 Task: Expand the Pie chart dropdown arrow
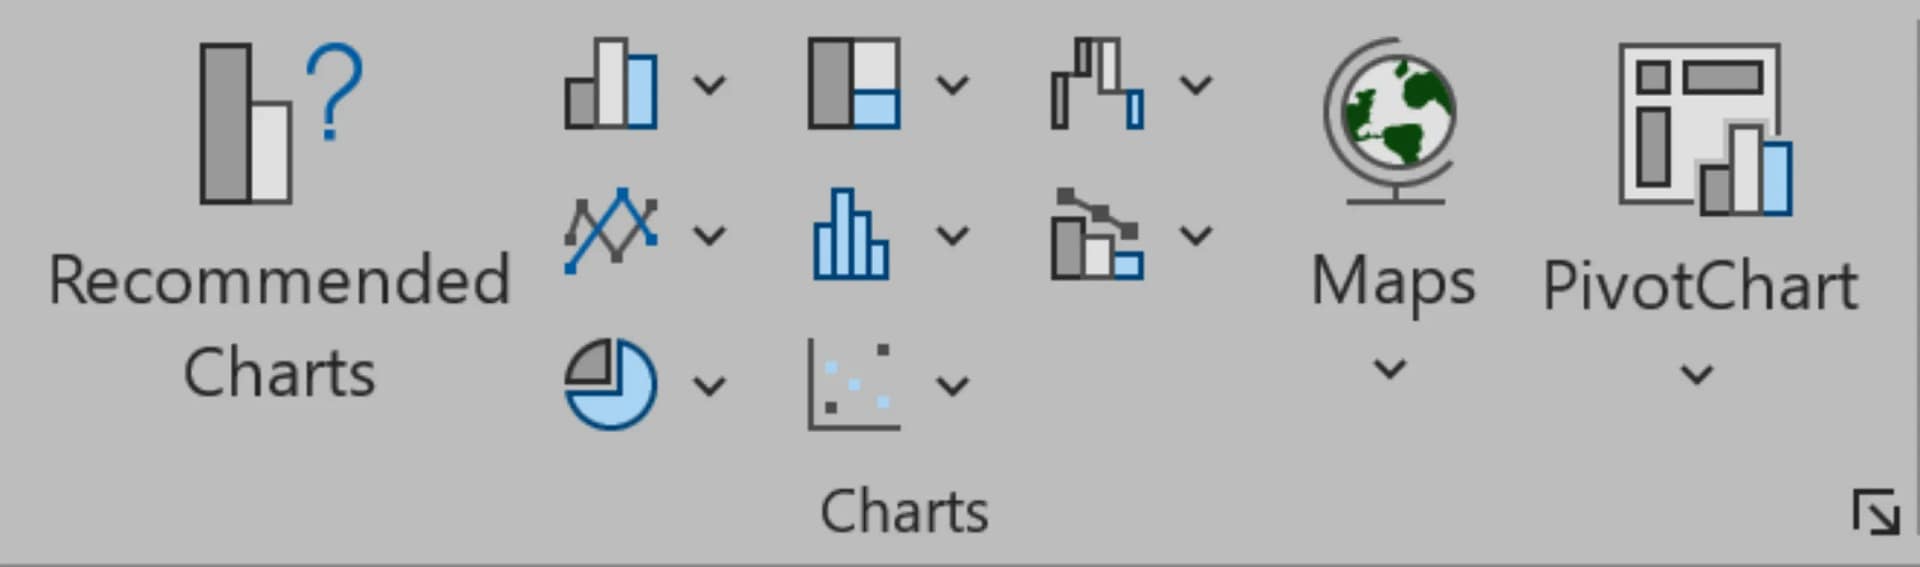[709, 385]
